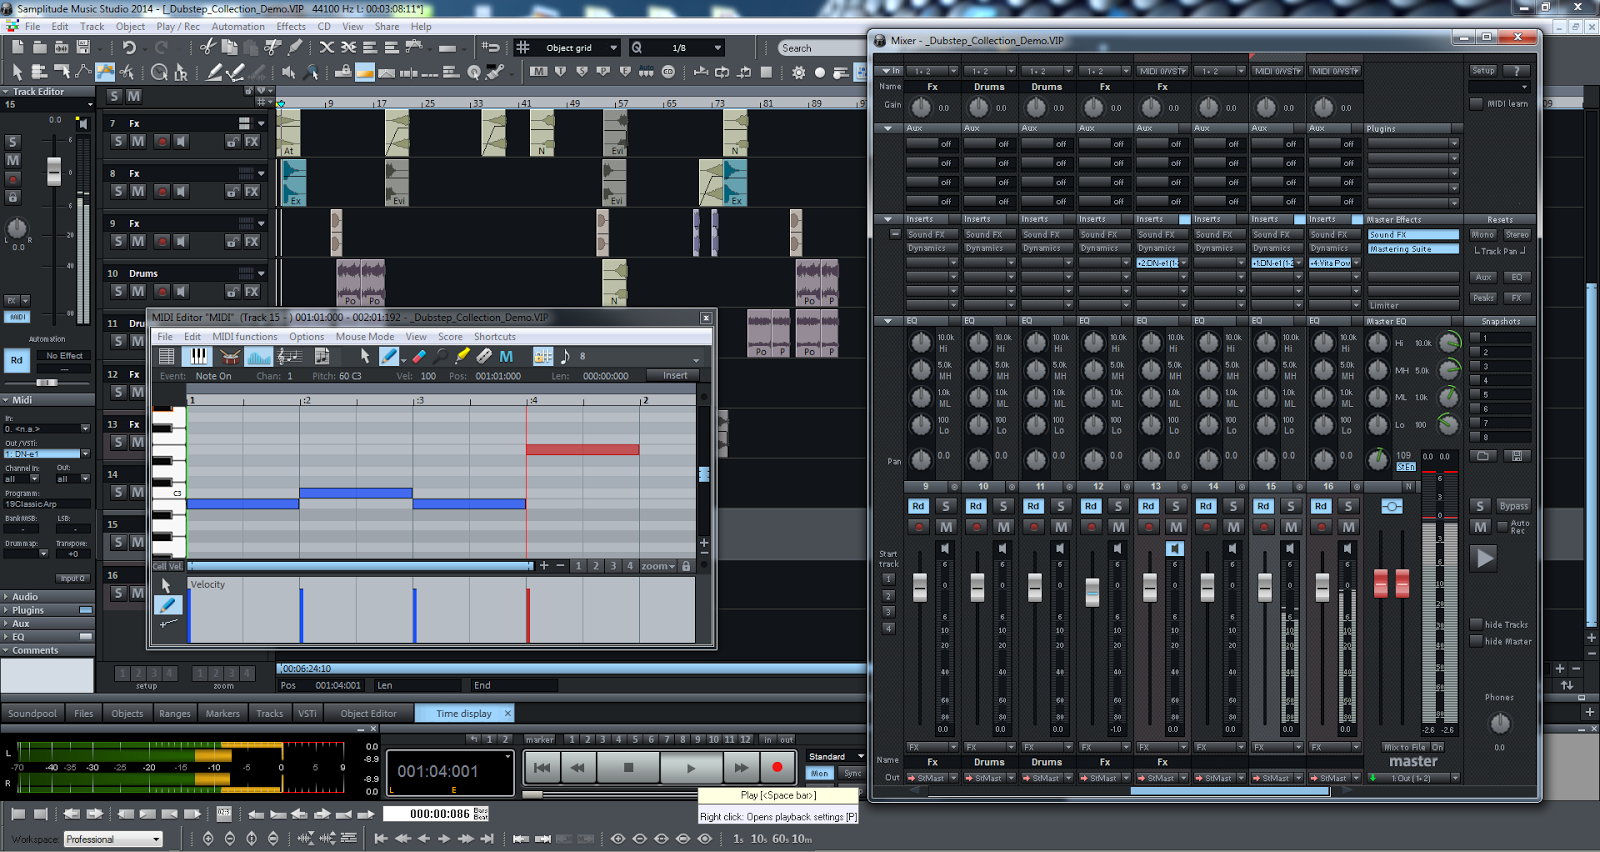Image resolution: width=1600 pixels, height=852 pixels.
Task: Expand the Plugins section in Track Editor
Action: (47, 610)
